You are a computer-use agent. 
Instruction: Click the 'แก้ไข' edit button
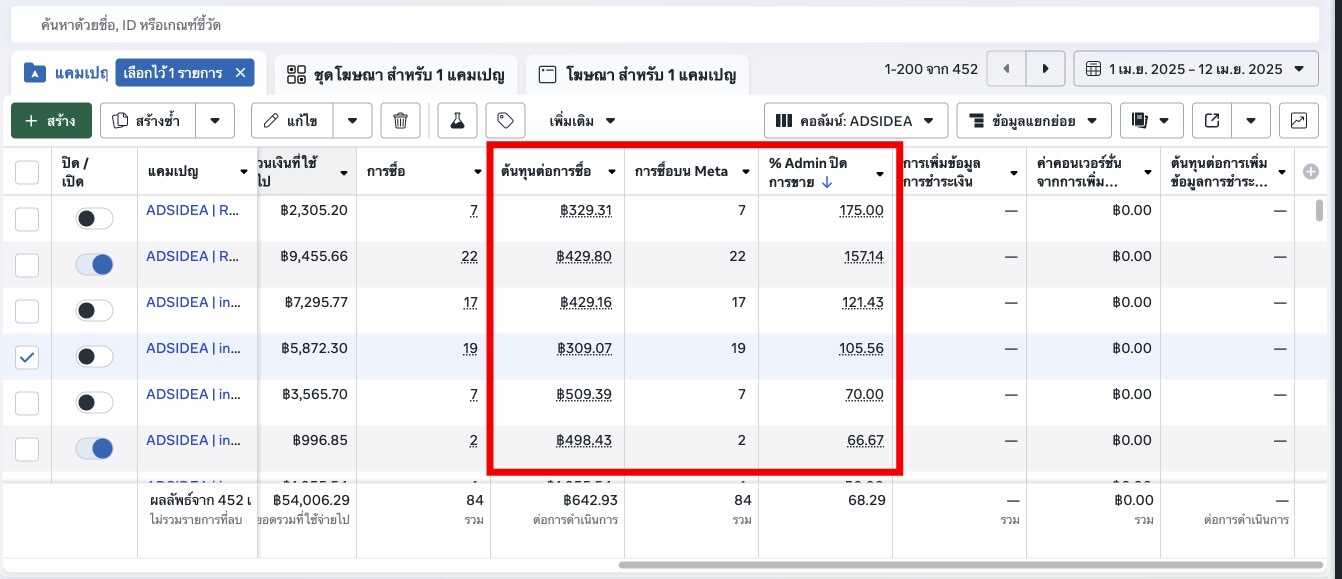[x=291, y=121]
